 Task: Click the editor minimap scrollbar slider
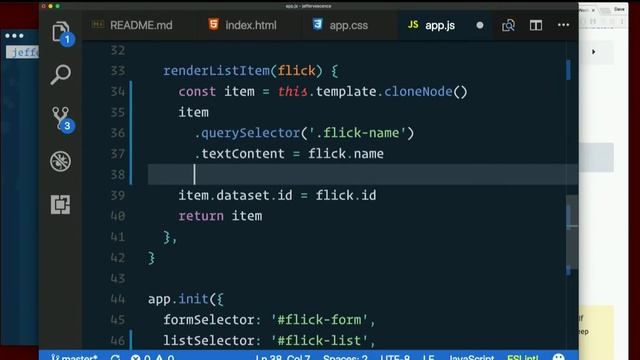point(572,233)
